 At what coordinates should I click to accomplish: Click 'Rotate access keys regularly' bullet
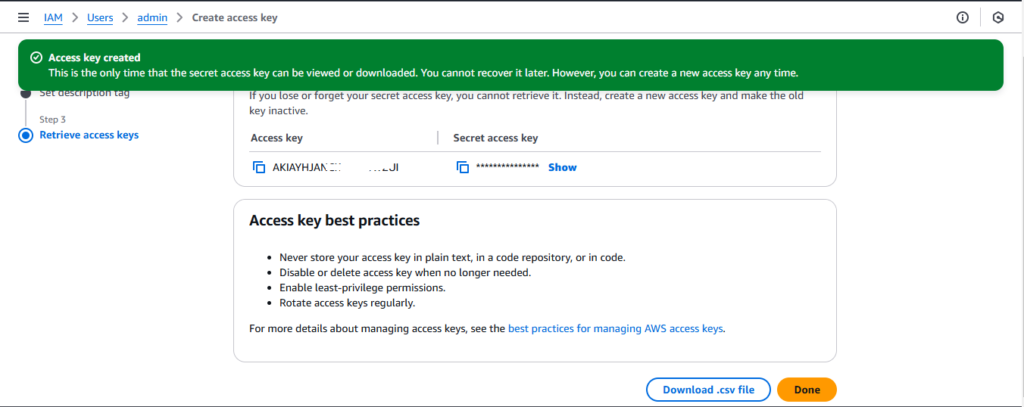click(347, 303)
